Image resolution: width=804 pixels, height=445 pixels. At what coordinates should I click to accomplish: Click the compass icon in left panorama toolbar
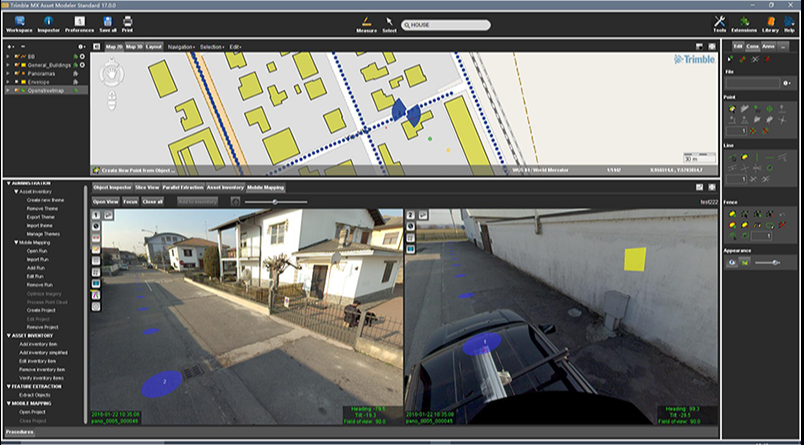coord(96,226)
